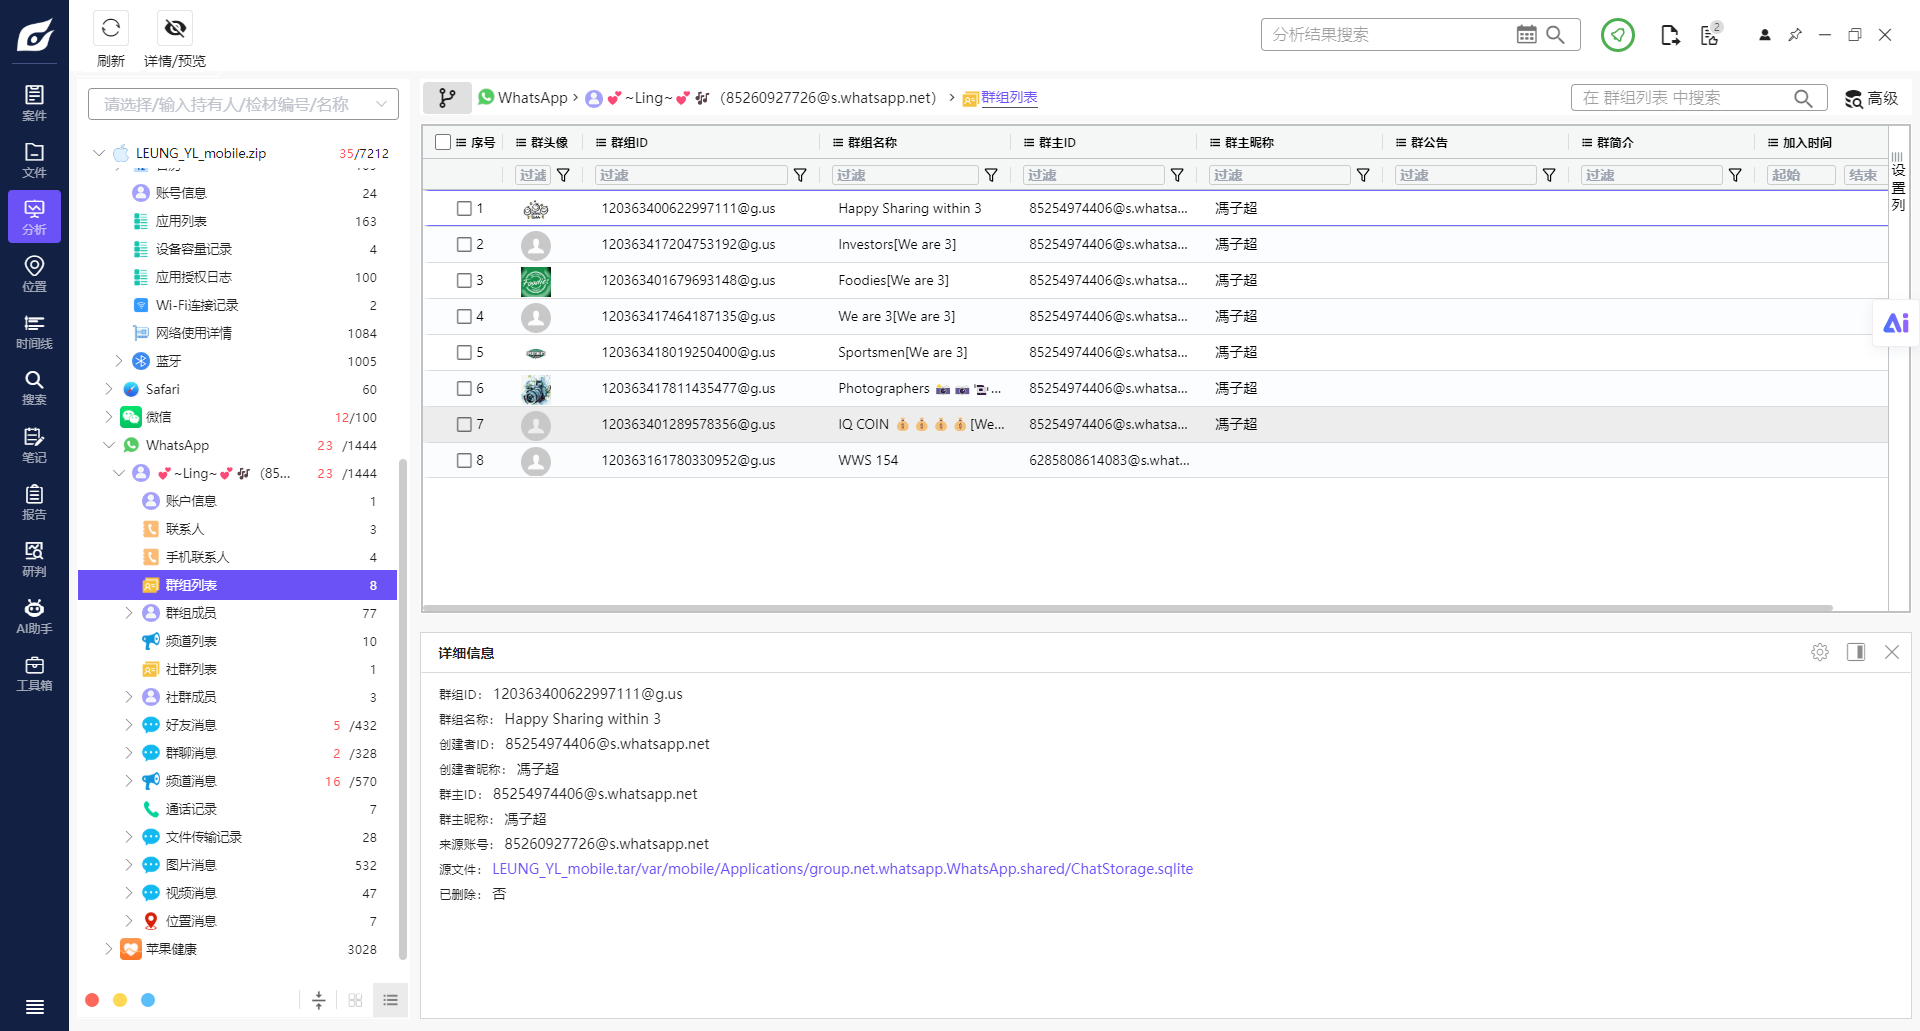Click the 群组ID column filter funnel icon
Viewport: 1920px width, 1031px height.
800,175
